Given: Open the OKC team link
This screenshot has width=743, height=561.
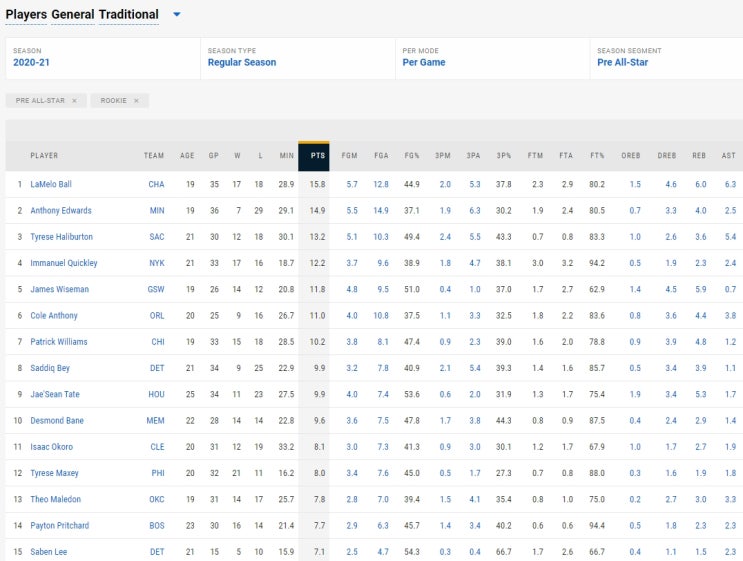Looking at the screenshot, I should pyautogui.click(x=157, y=499).
